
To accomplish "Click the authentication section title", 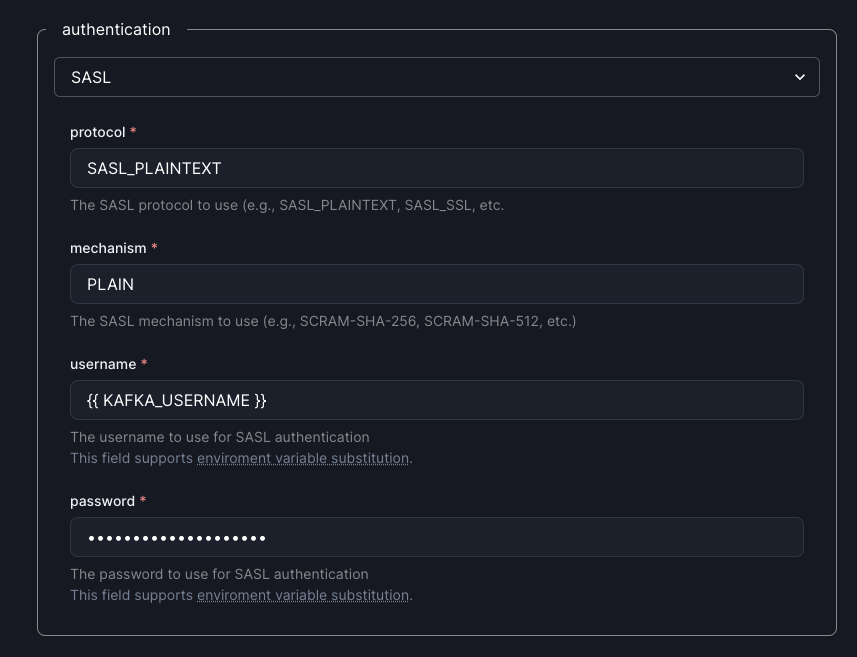I will point(116,30).
